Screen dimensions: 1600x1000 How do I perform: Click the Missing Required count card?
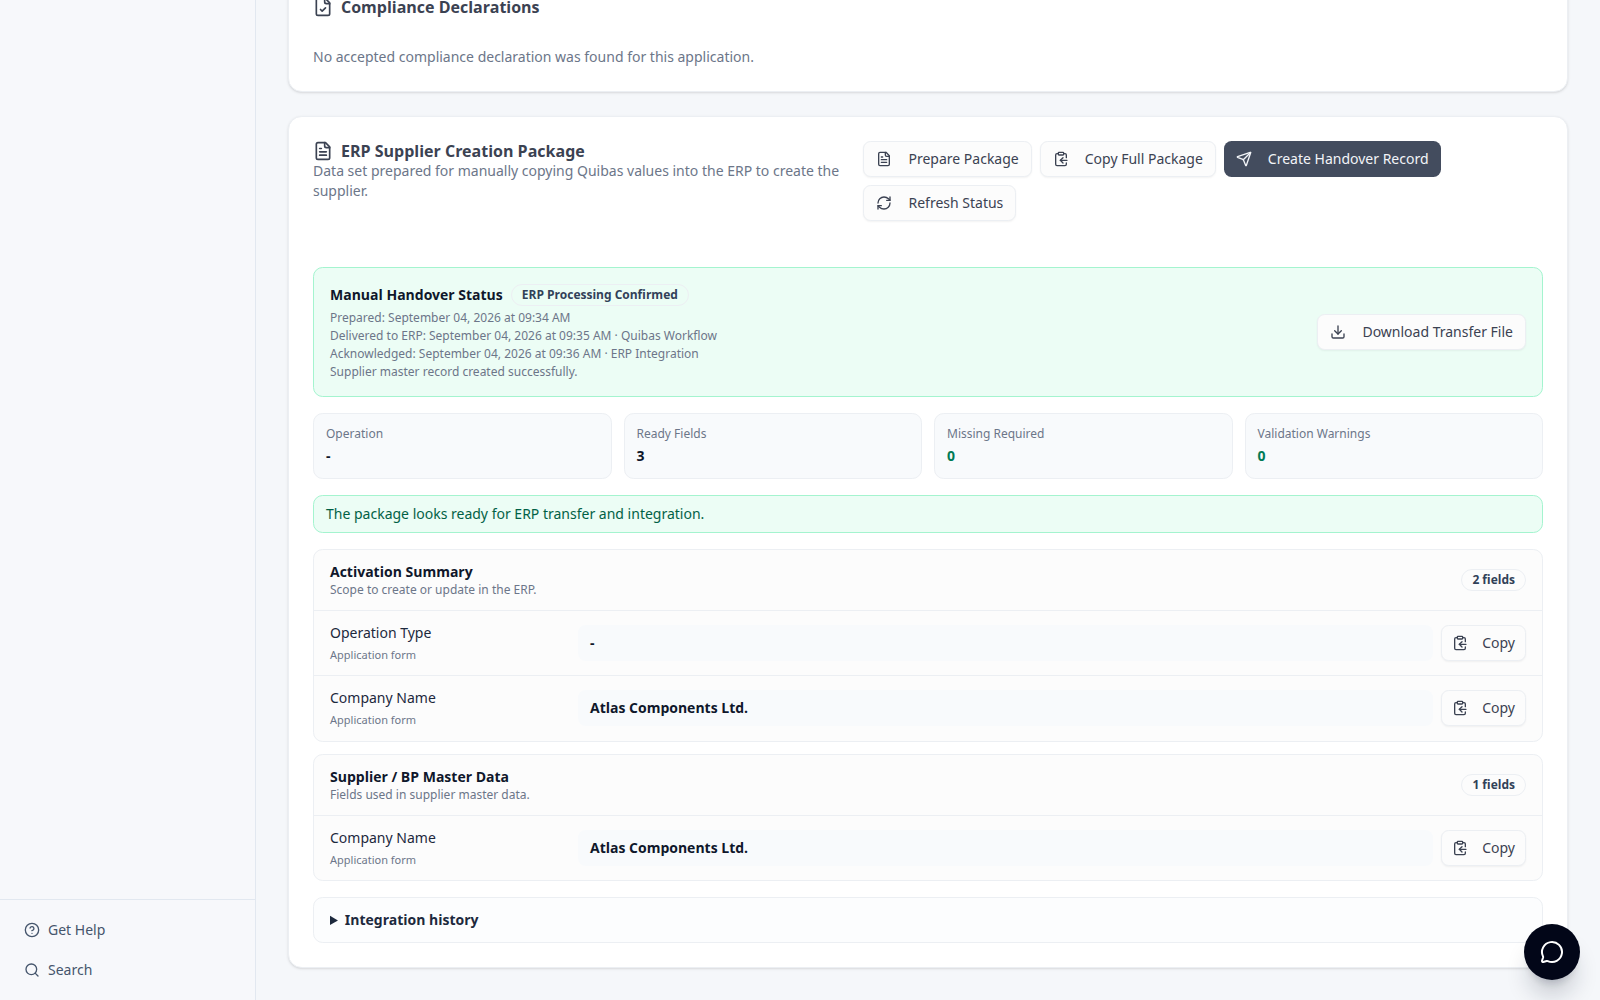click(x=1083, y=446)
